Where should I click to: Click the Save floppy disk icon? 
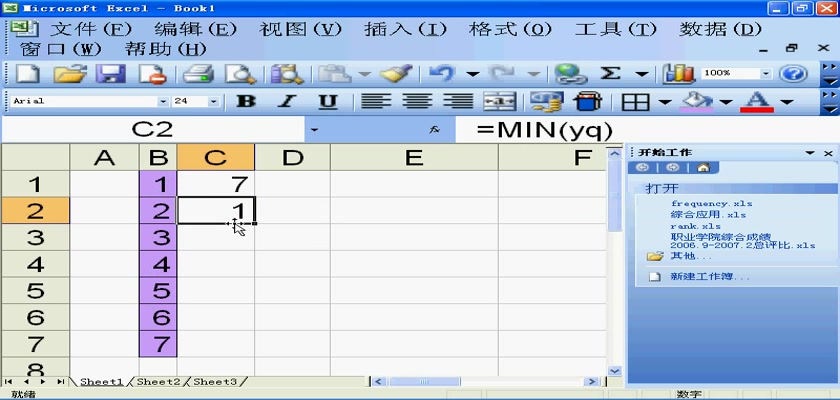coord(110,74)
